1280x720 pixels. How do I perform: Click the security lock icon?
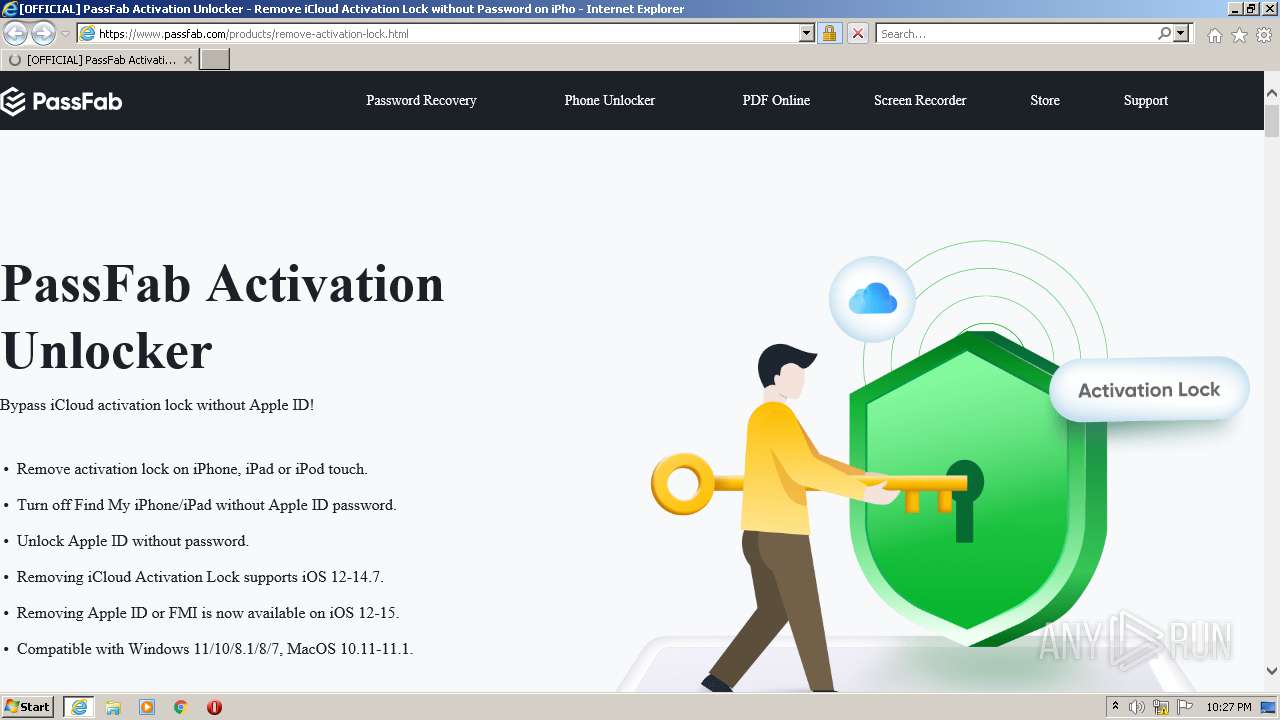pyautogui.click(x=829, y=34)
